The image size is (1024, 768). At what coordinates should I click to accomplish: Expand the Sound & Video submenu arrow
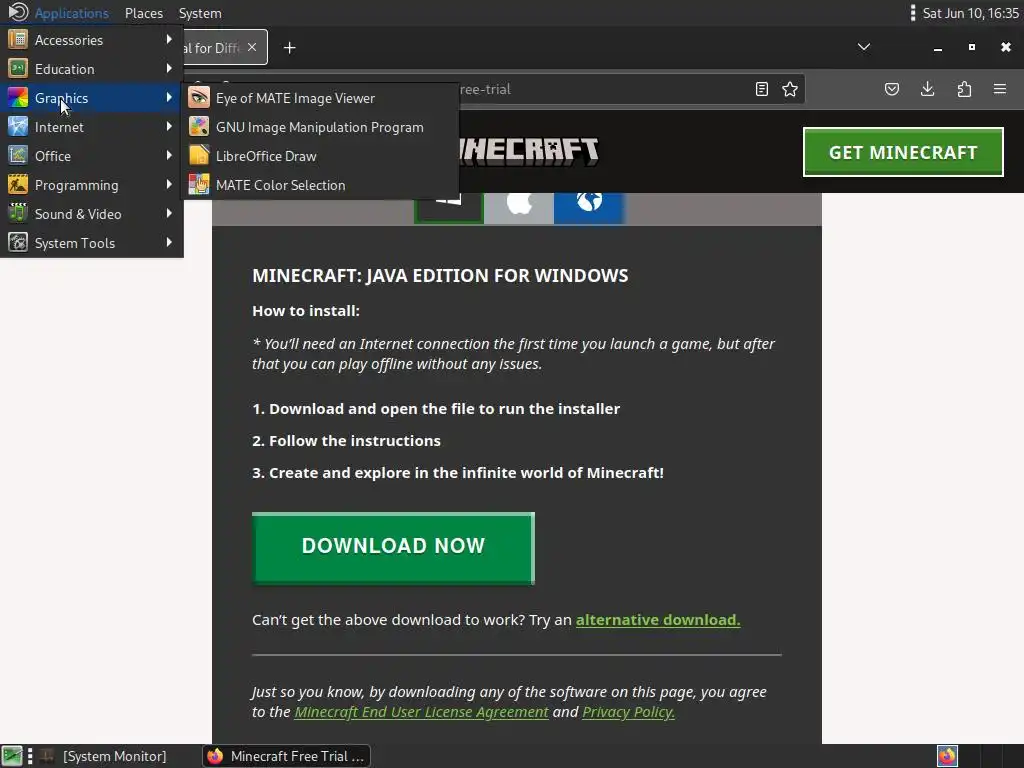click(x=169, y=213)
